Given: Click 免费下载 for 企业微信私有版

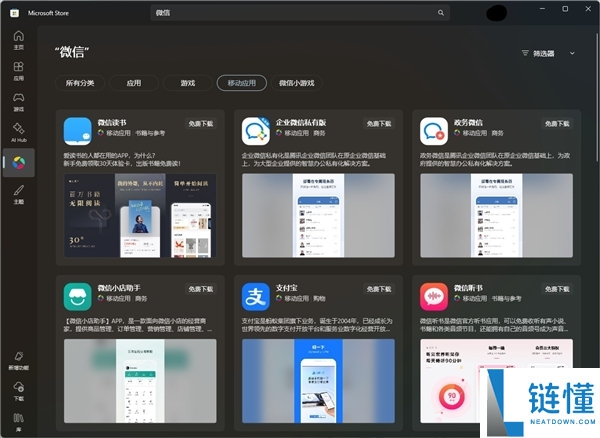Looking at the screenshot, I should pos(379,124).
